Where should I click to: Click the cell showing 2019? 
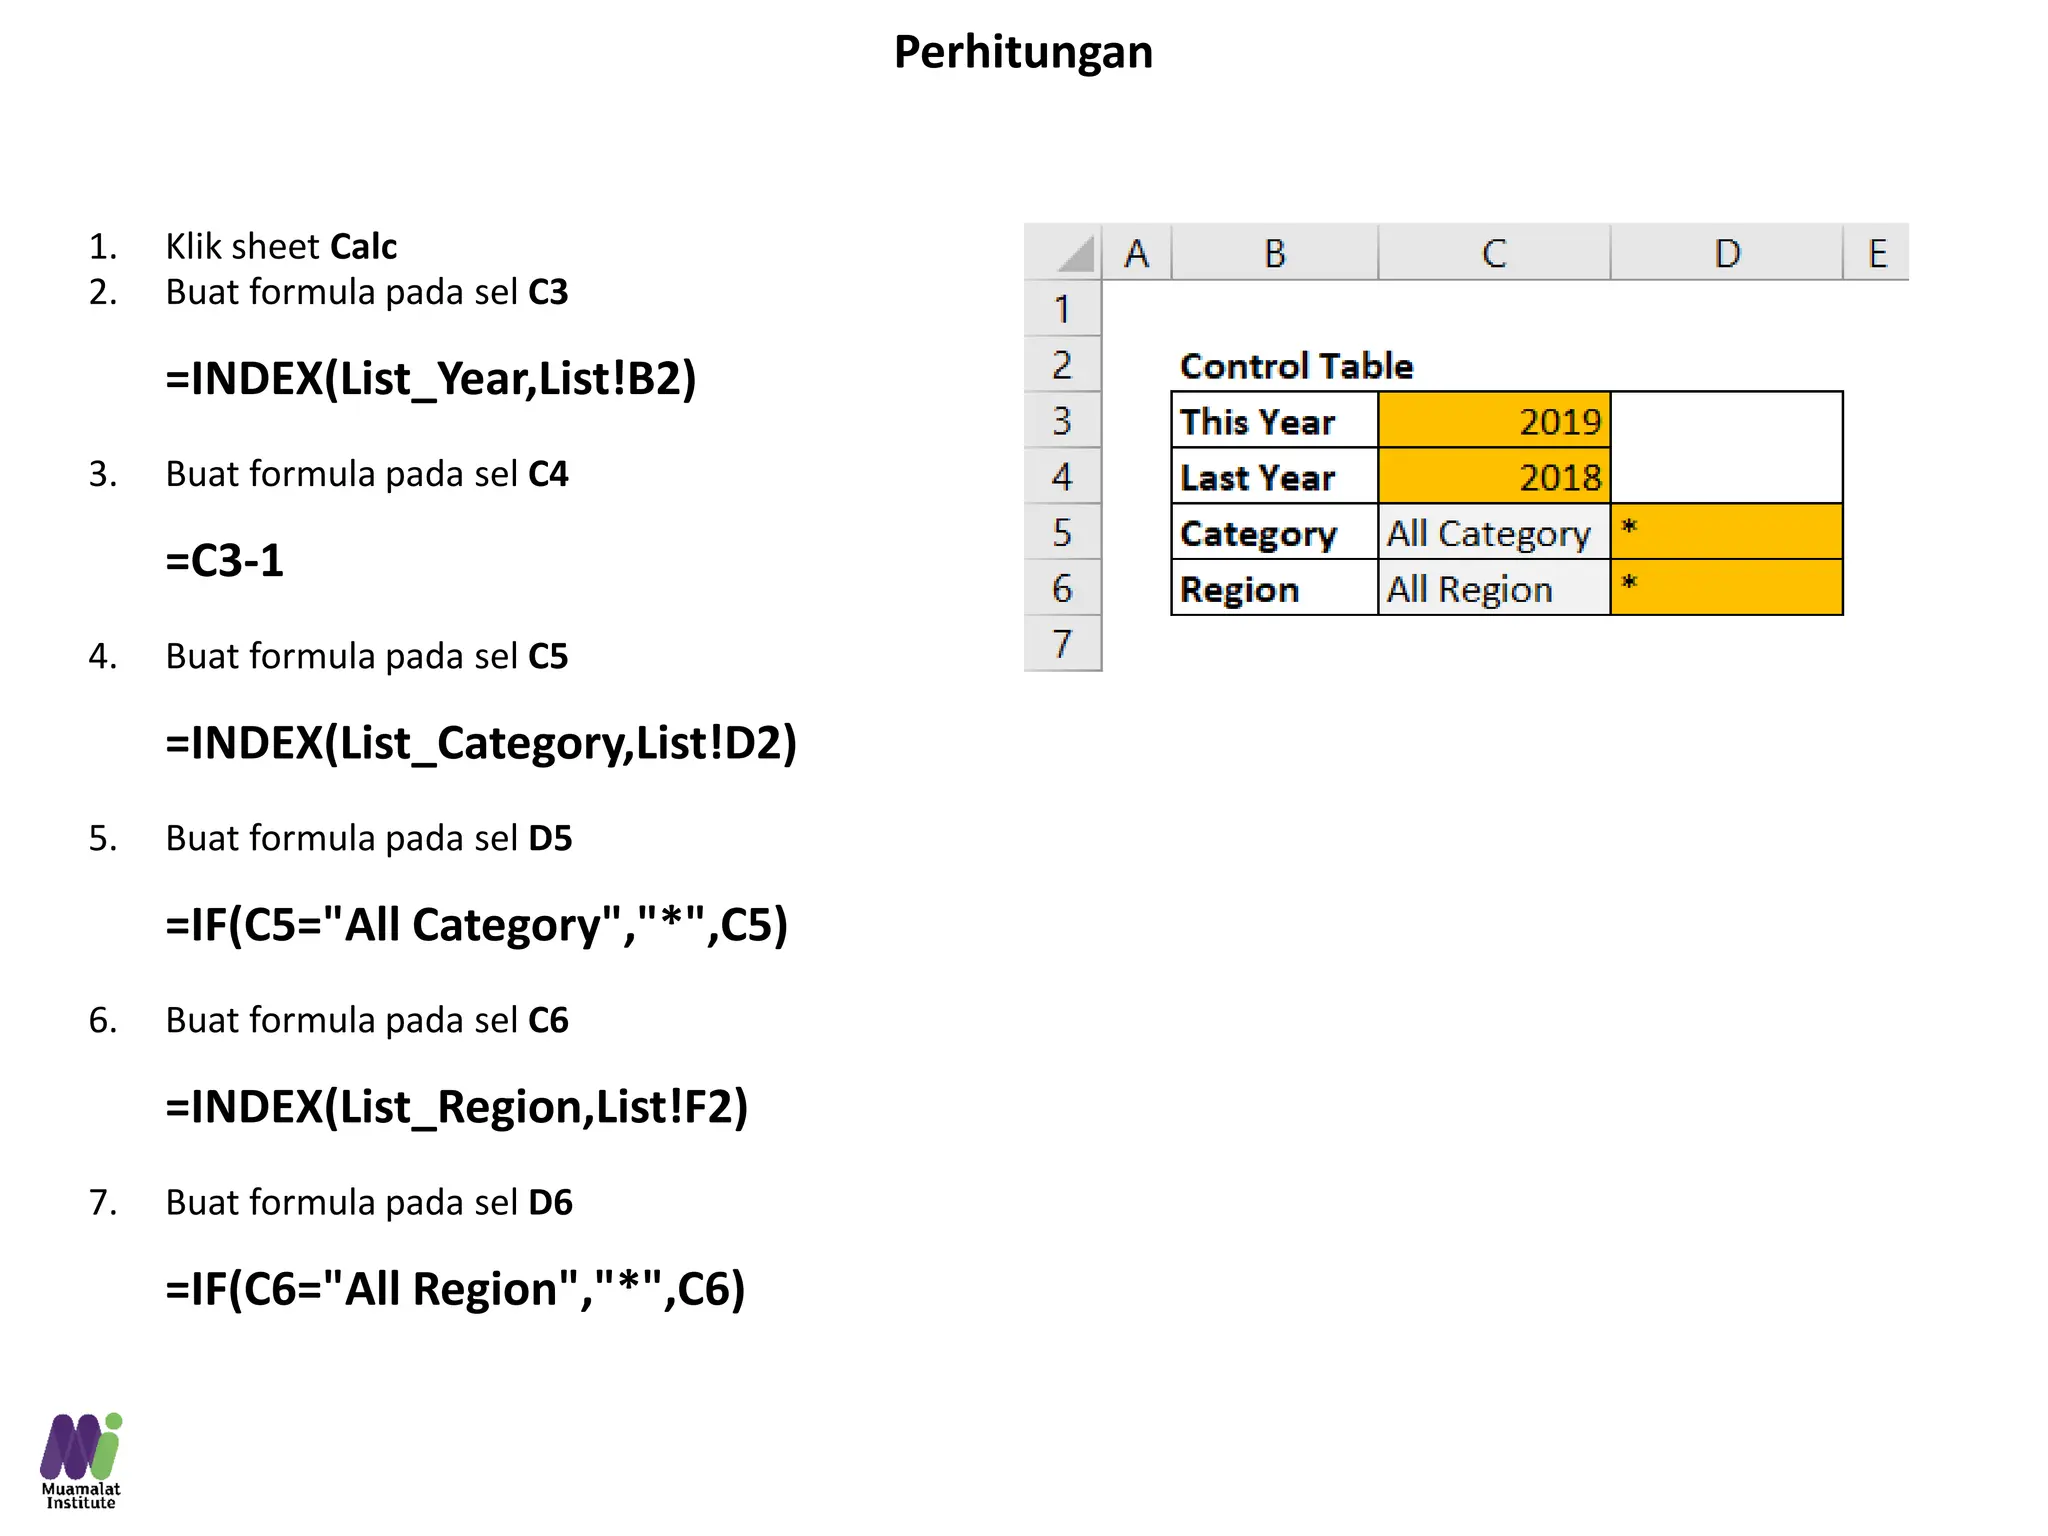click(1494, 421)
